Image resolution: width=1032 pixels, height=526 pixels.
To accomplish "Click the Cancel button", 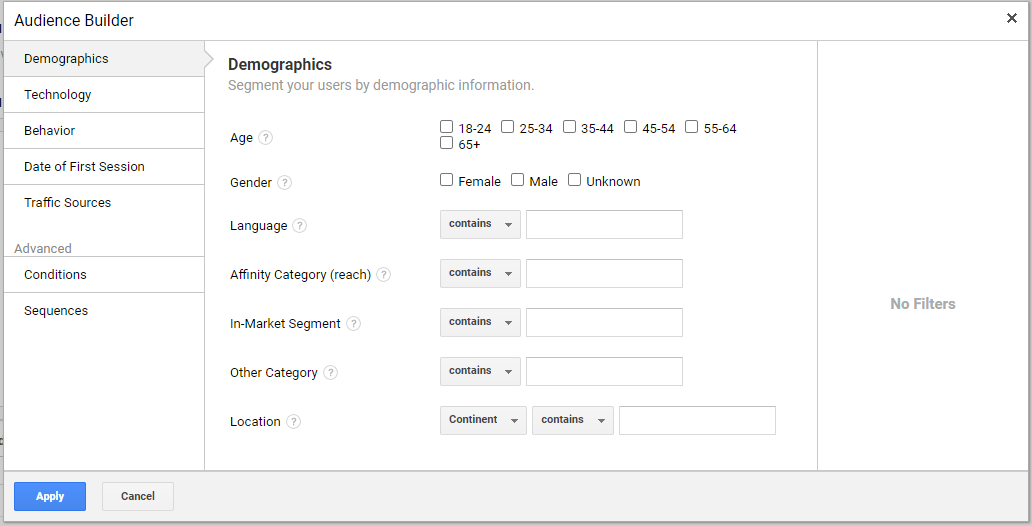I will click(x=138, y=497).
